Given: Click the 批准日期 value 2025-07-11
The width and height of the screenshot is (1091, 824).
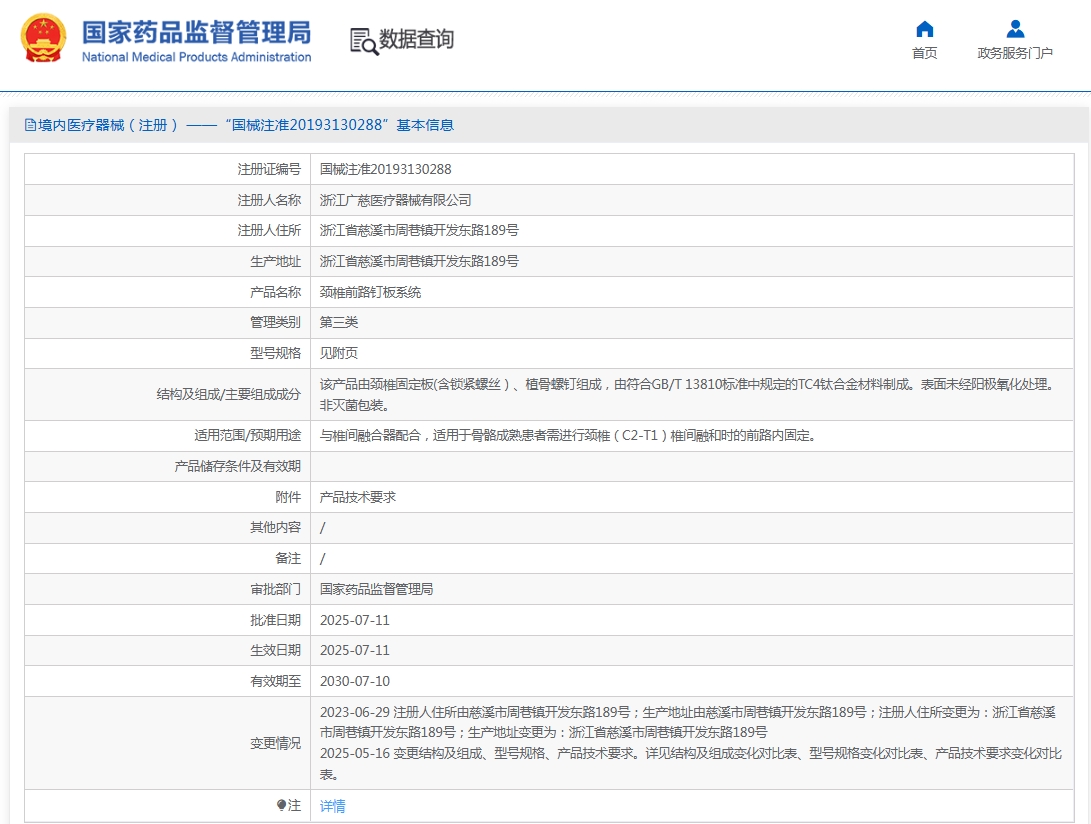Looking at the screenshot, I should [355, 620].
